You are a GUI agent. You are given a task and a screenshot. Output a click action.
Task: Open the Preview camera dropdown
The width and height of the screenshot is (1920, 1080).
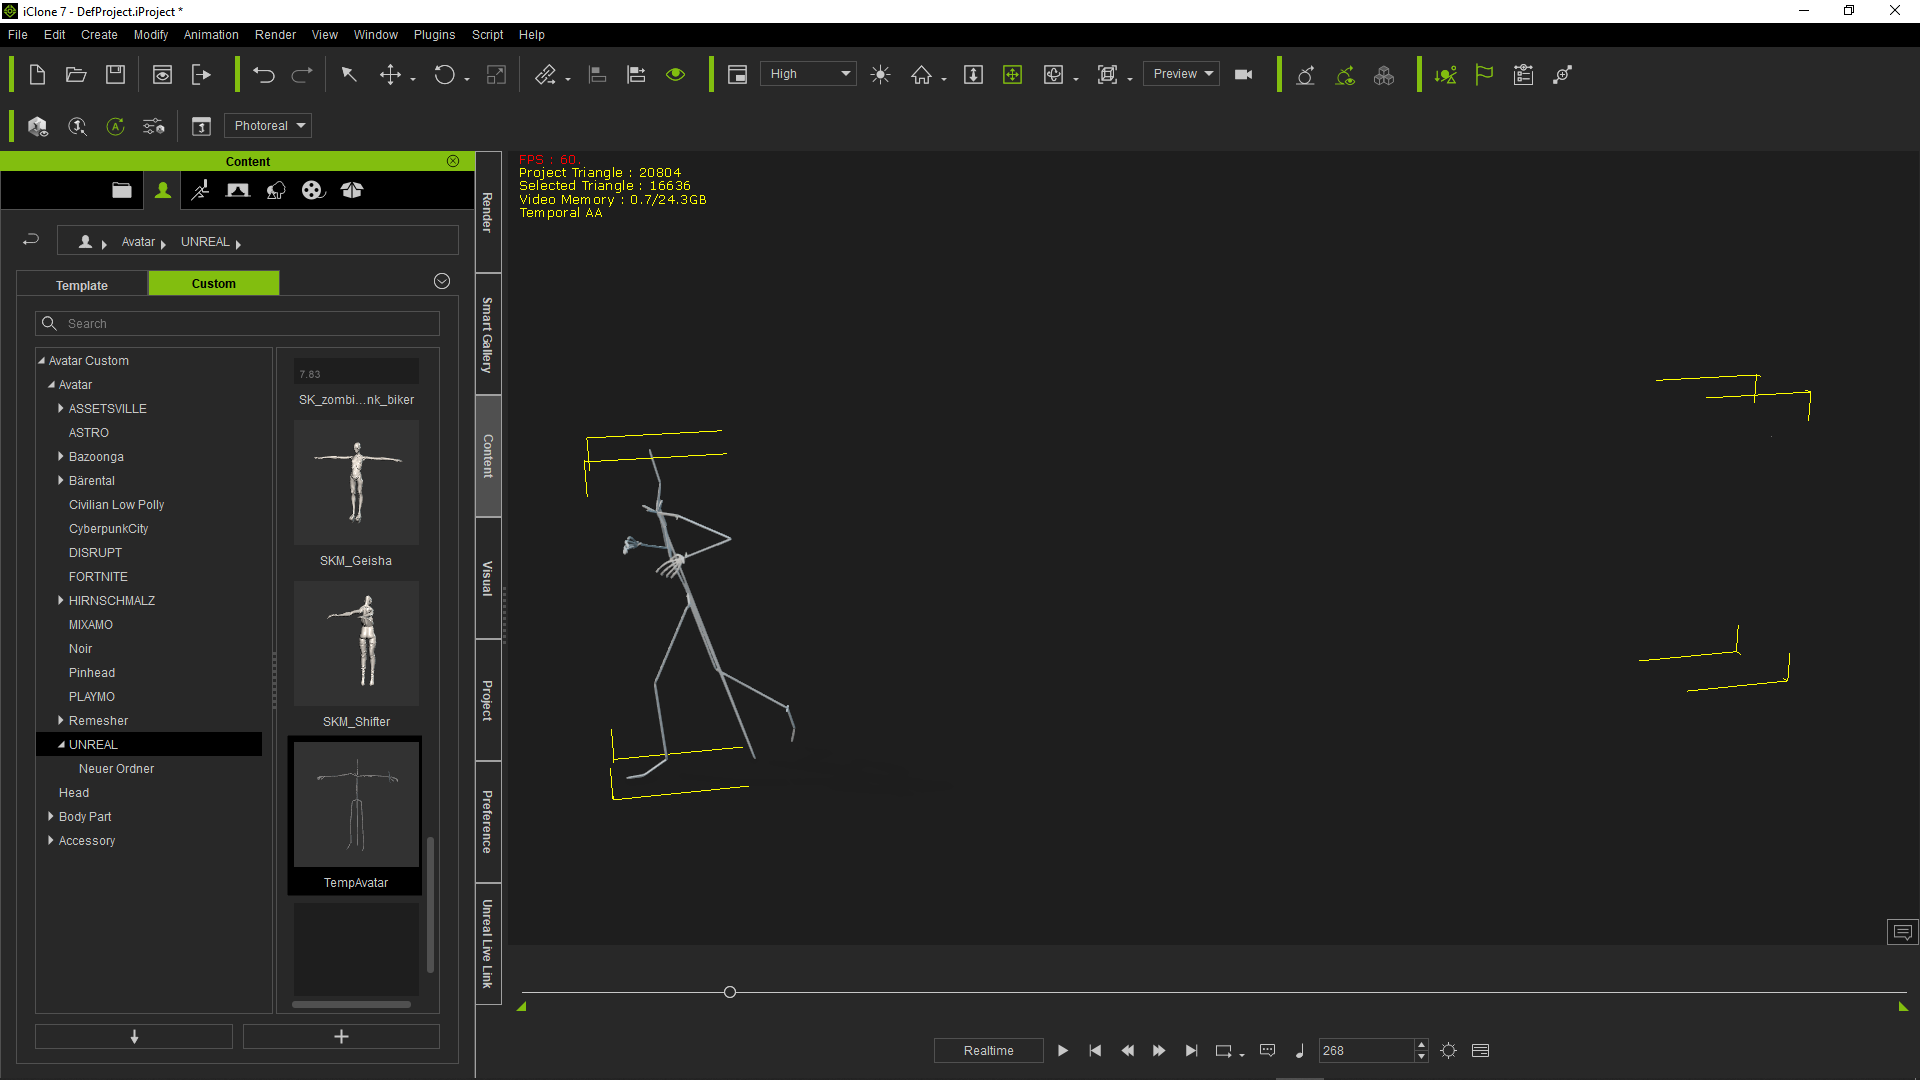1181,74
